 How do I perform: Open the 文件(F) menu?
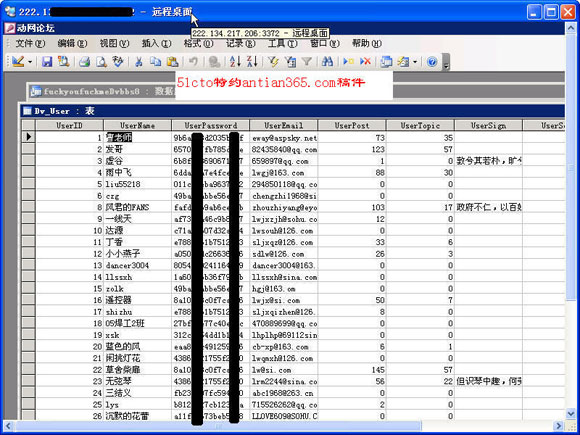coord(30,43)
